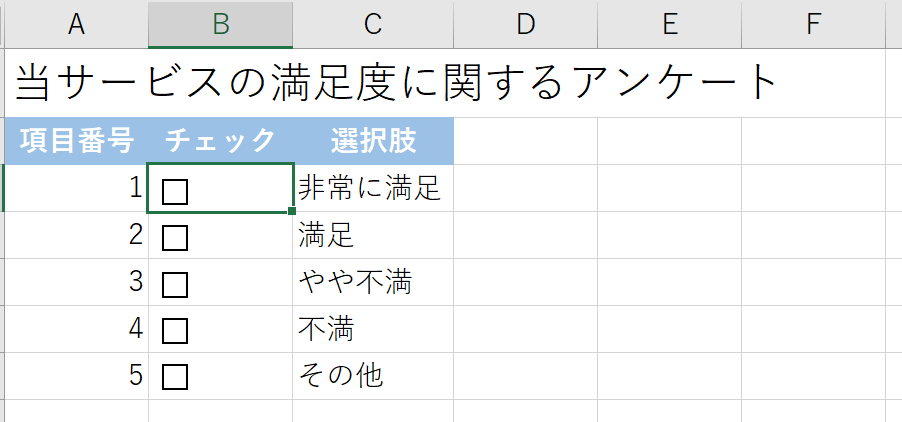Select the チェック header cell

click(221, 141)
